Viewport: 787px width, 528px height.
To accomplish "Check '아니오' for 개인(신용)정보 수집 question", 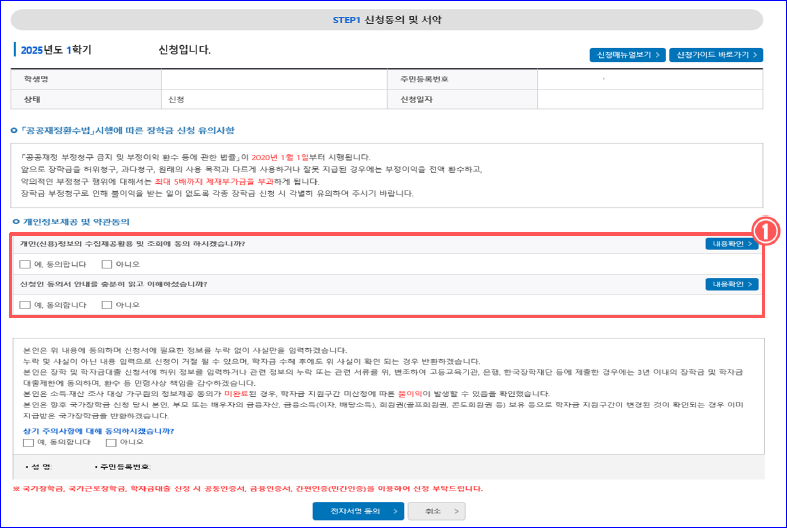I will (x=107, y=264).
